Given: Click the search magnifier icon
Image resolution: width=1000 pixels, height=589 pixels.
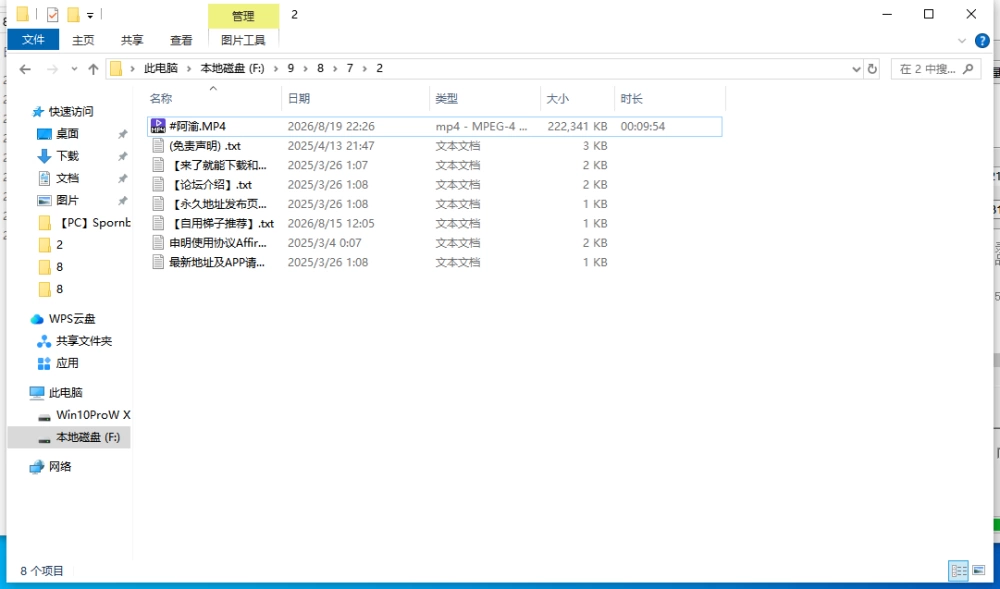Looking at the screenshot, I should (x=968, y=68).
